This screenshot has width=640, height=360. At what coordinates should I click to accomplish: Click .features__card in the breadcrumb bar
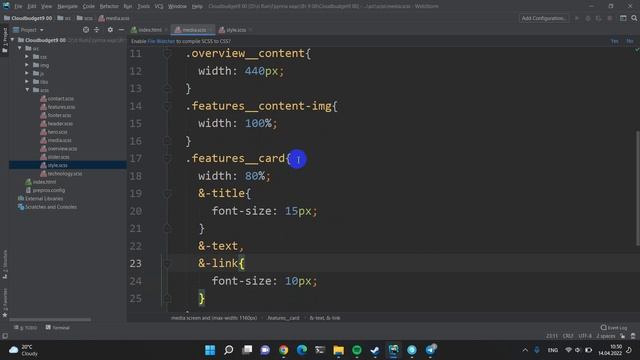[x=283, y=318]
